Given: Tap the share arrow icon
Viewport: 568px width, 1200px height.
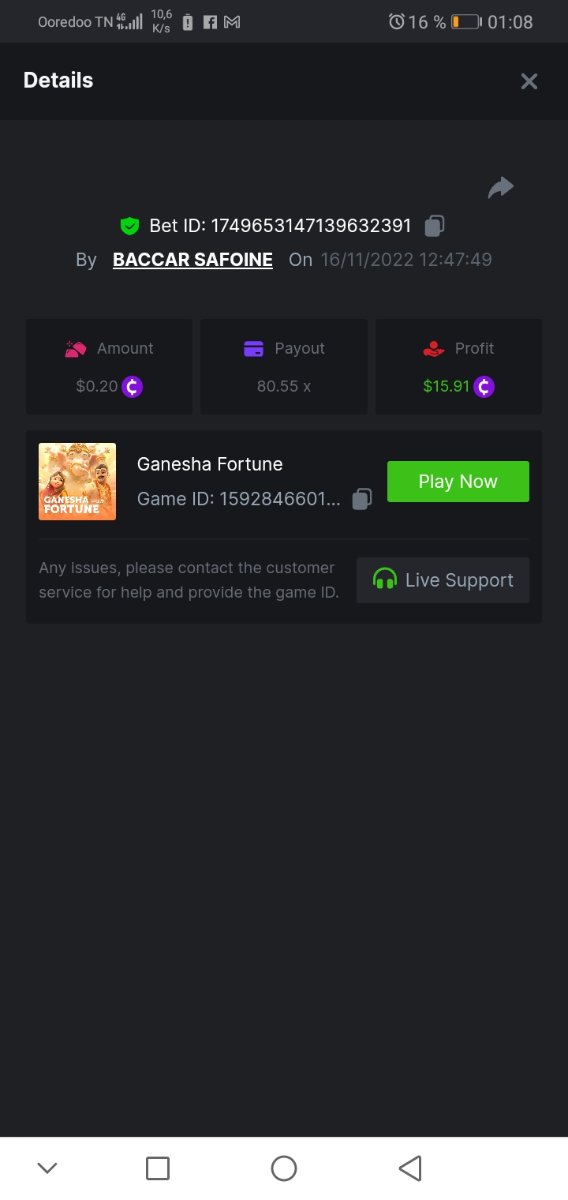Looking at the screenshot, I should click(x=501, y=187).
